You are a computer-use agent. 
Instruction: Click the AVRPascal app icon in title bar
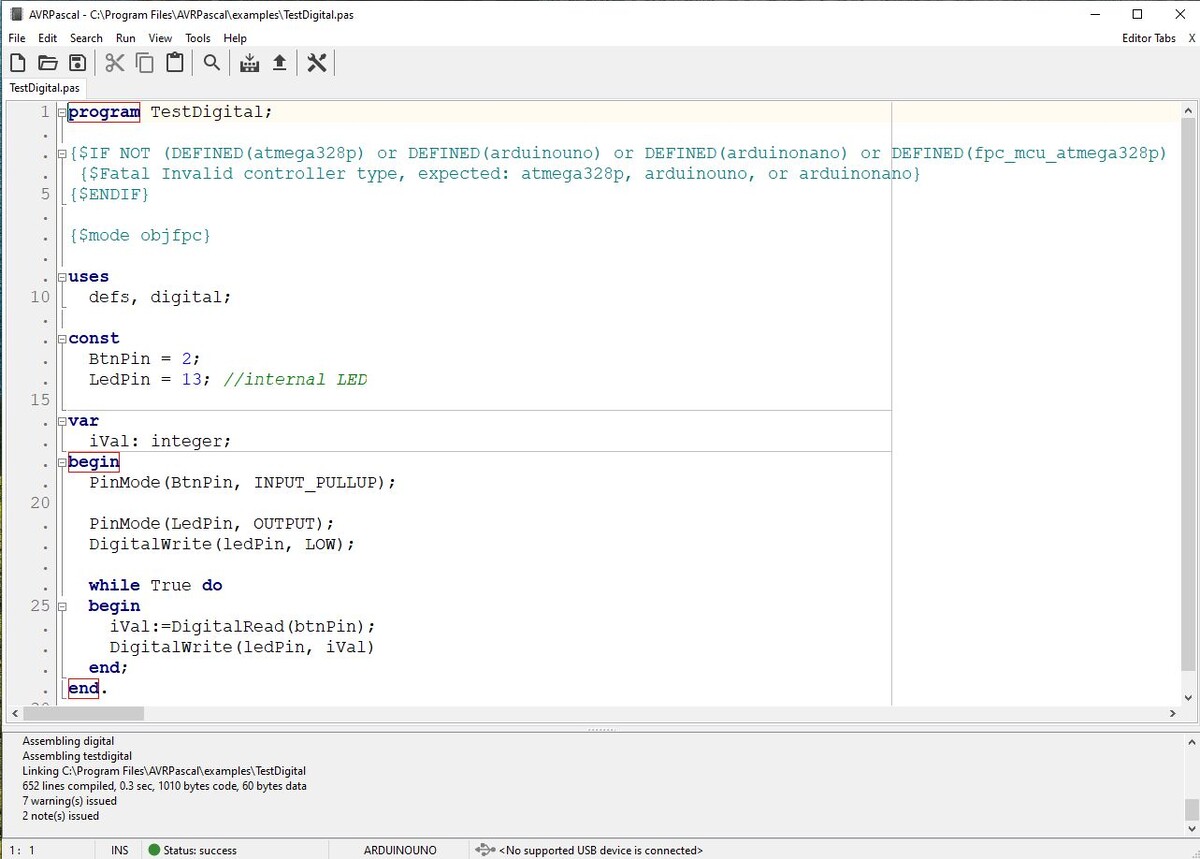[16, 14]
